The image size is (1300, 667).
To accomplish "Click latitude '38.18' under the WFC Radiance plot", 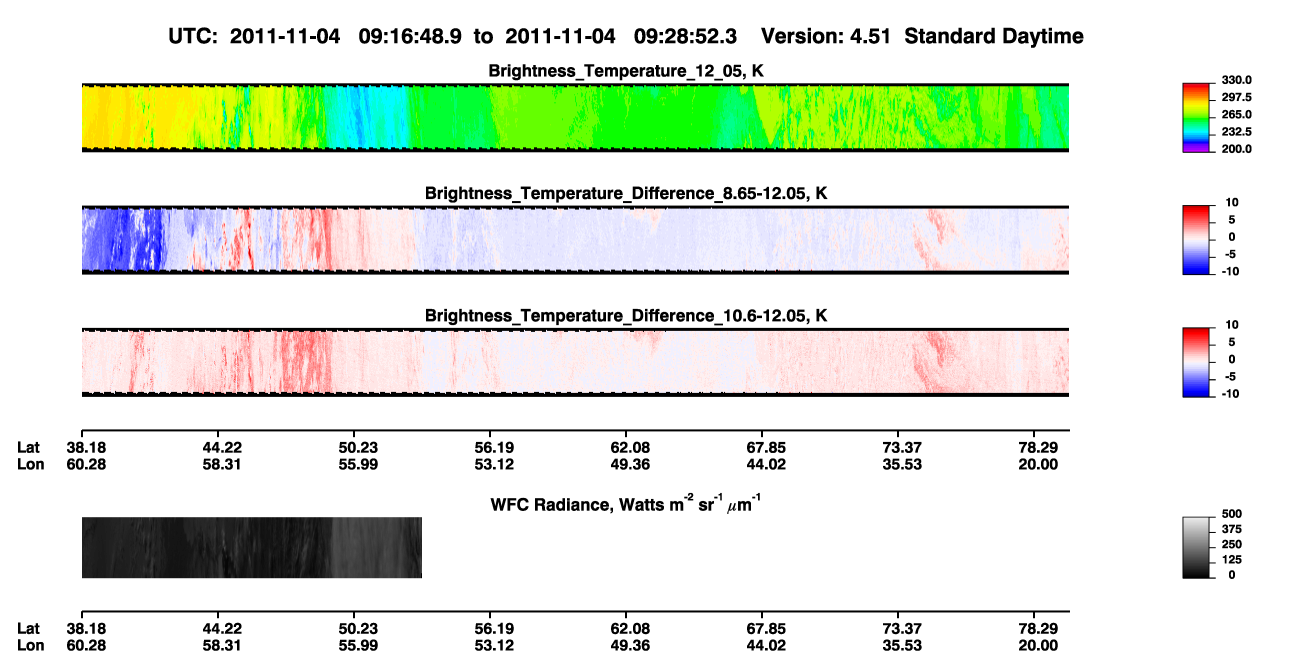I will point(86,628).
